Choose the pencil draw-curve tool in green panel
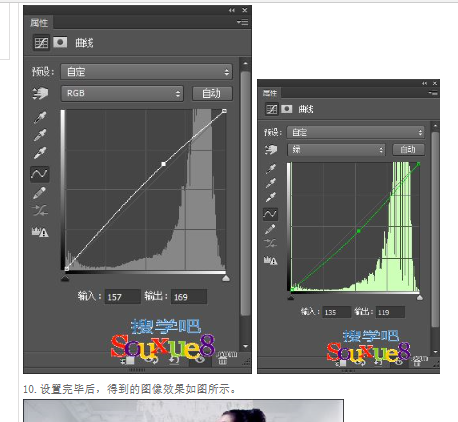 coord(270,229)
